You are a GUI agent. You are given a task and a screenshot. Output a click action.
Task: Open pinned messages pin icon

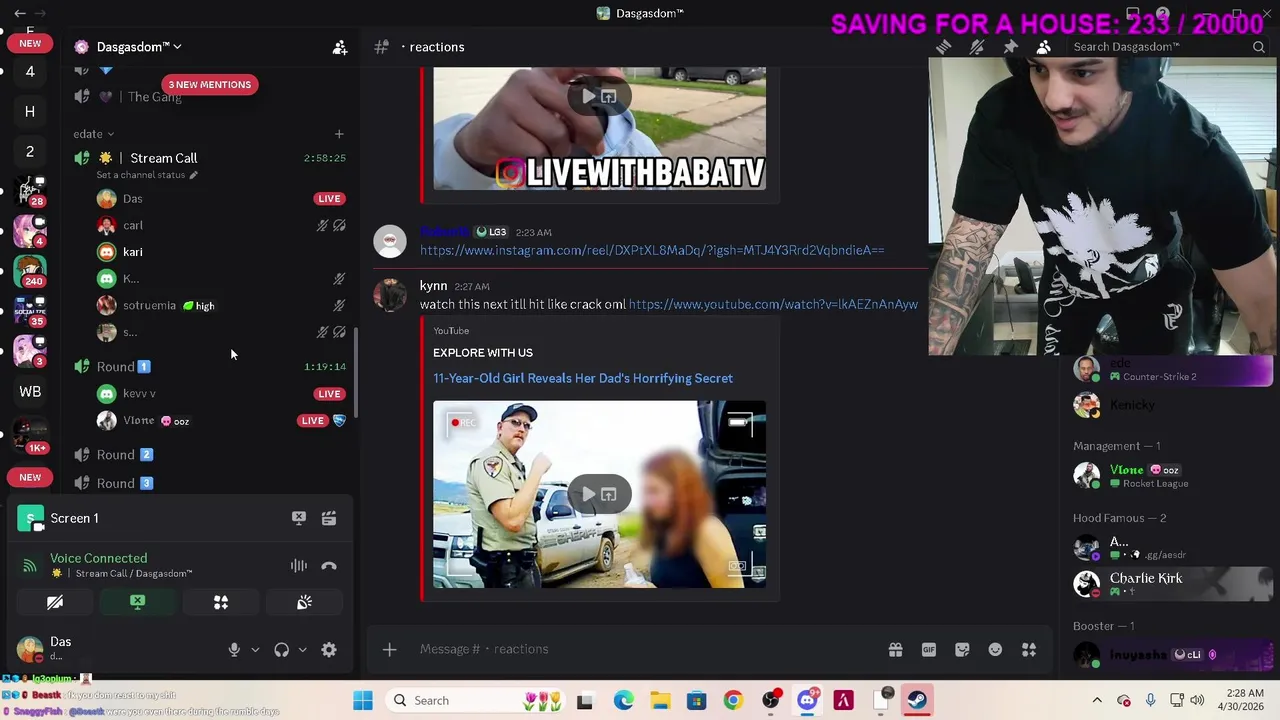pyautogui.click(x=1010, y=47)
